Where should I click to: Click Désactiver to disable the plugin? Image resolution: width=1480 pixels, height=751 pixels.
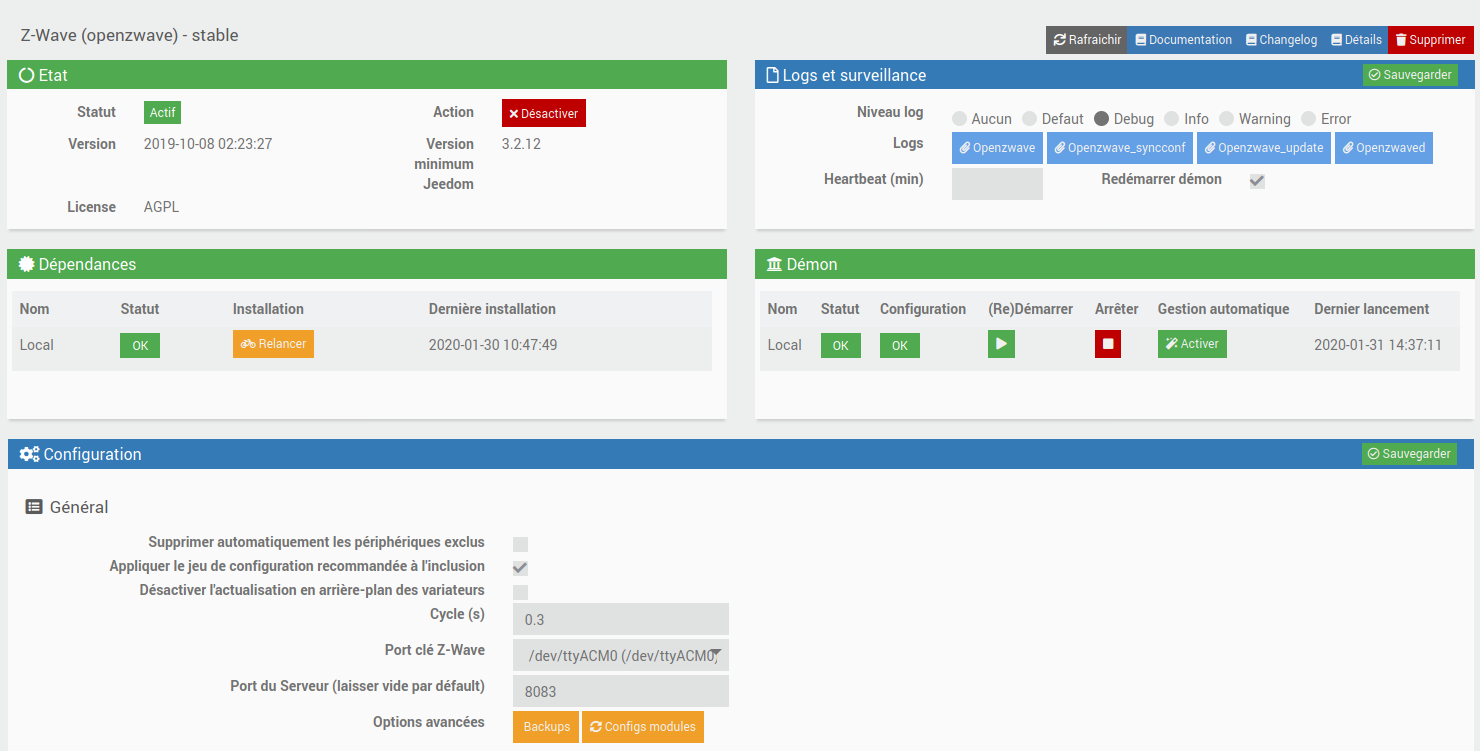click(544, 113)
